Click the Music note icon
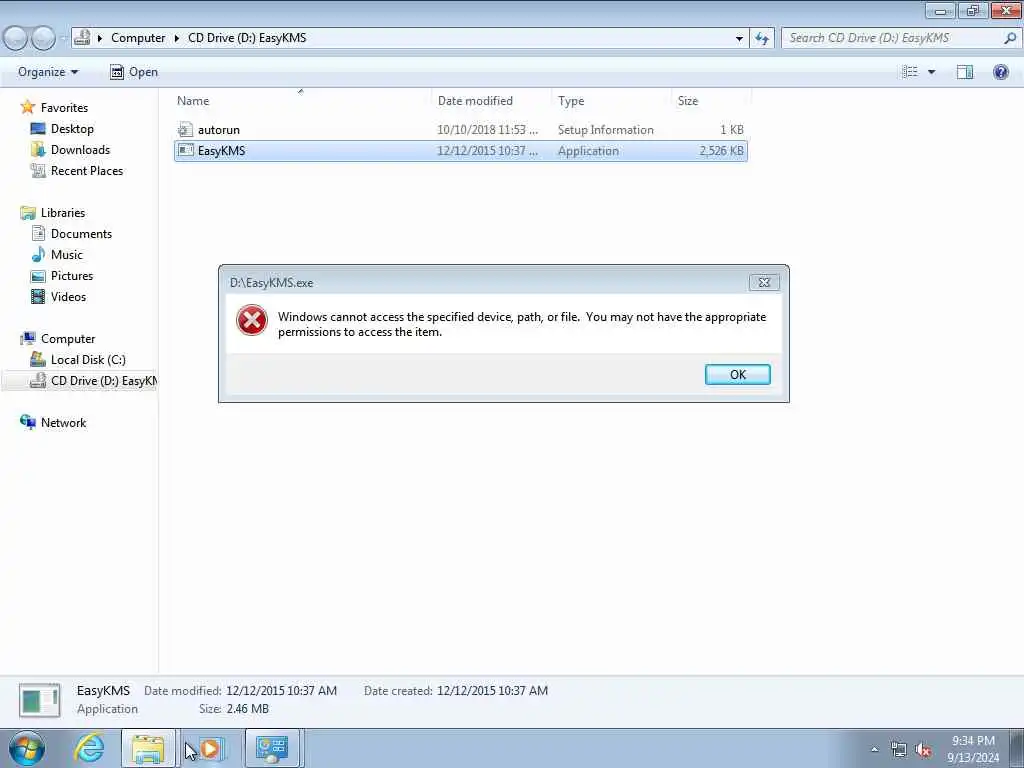 tap(38, 254)
